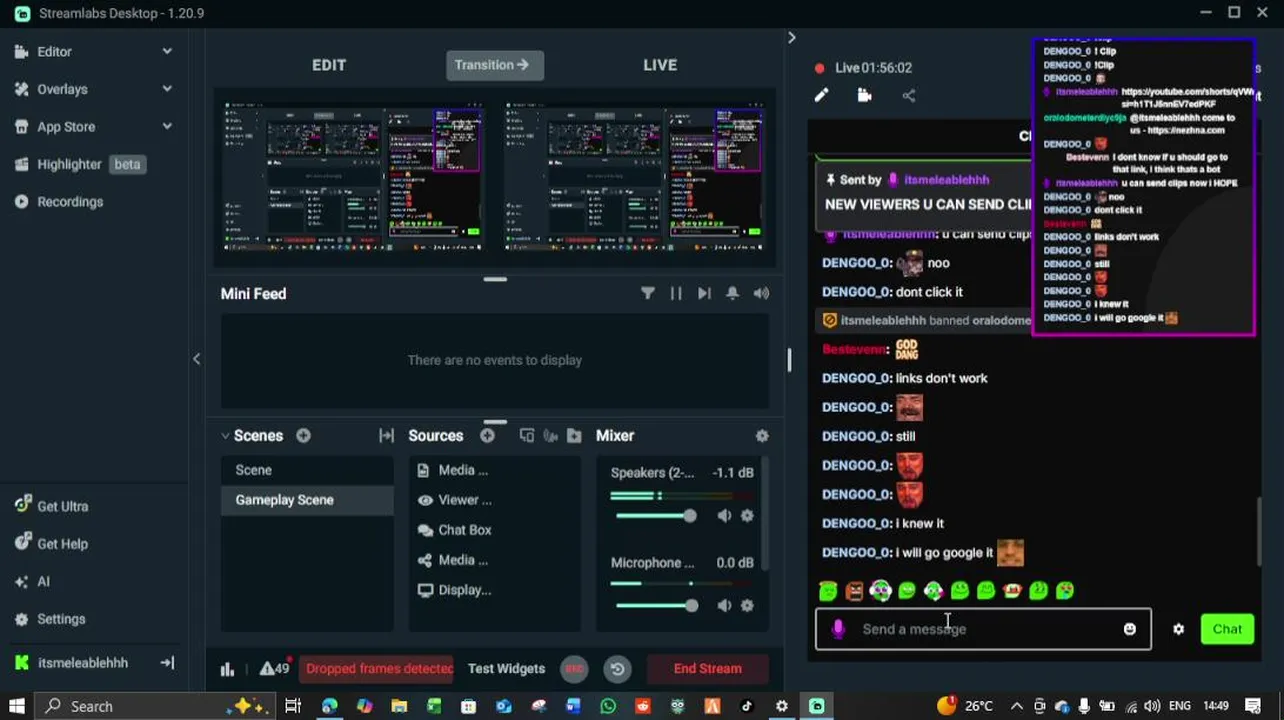Start recording with REC button
1284x720 pixels.
tap(574, 669)
